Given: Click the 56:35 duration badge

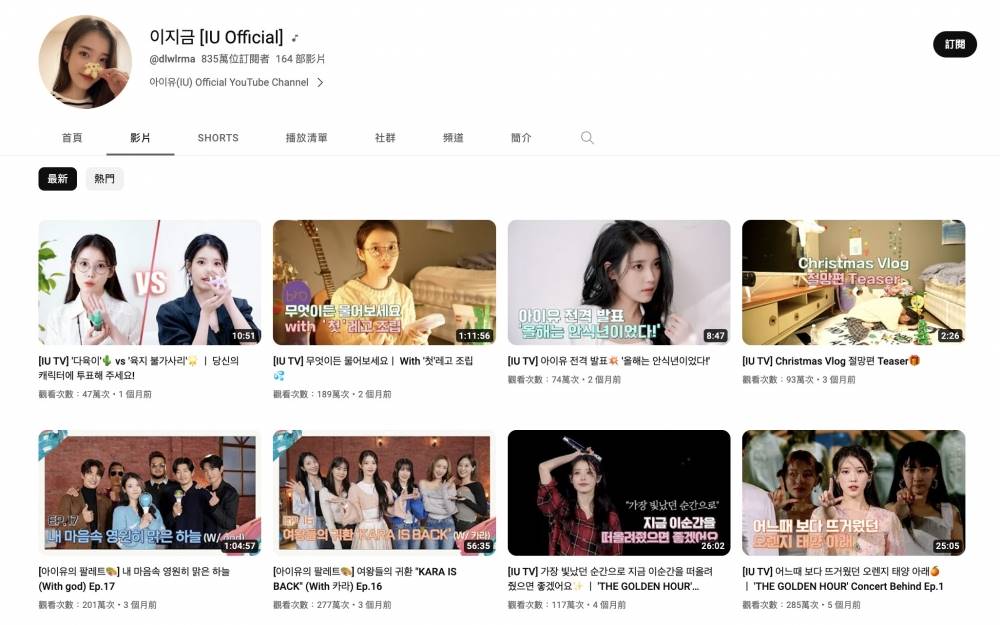Looking at the screenshot, I should [478, 546].
